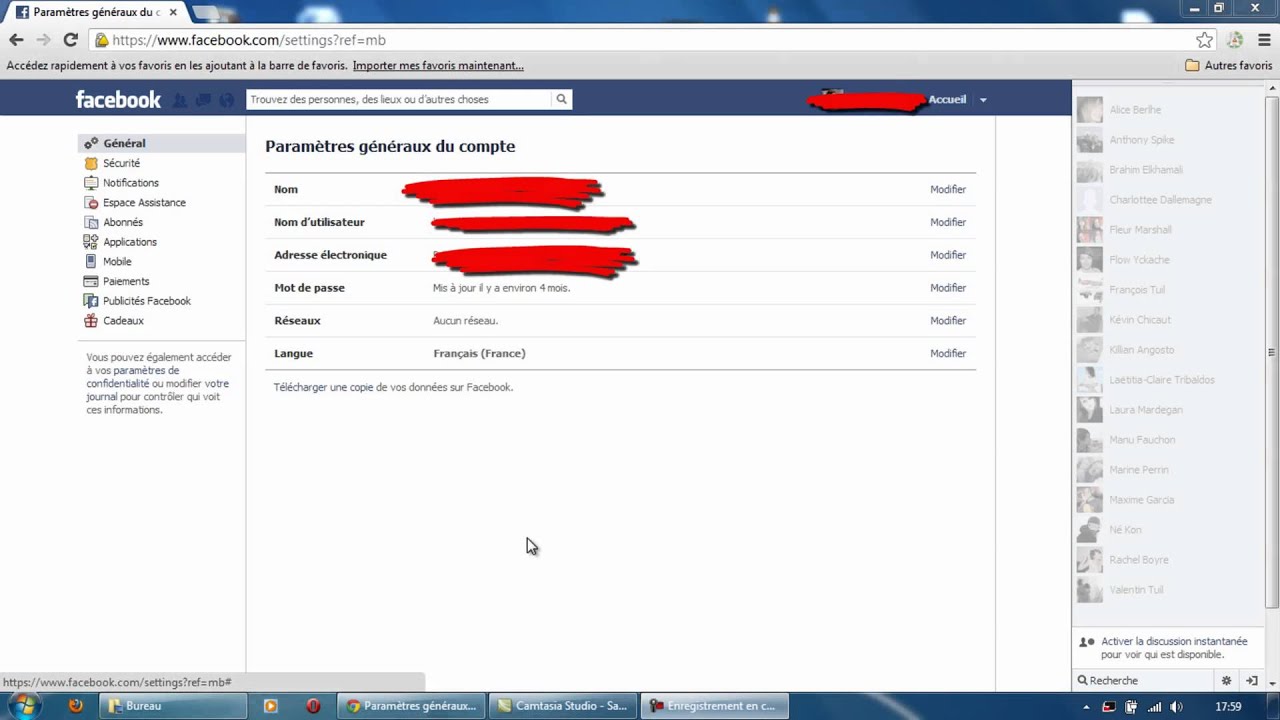
Task: Launch Firefox from taskbar
Action: [x=76, y=706]
